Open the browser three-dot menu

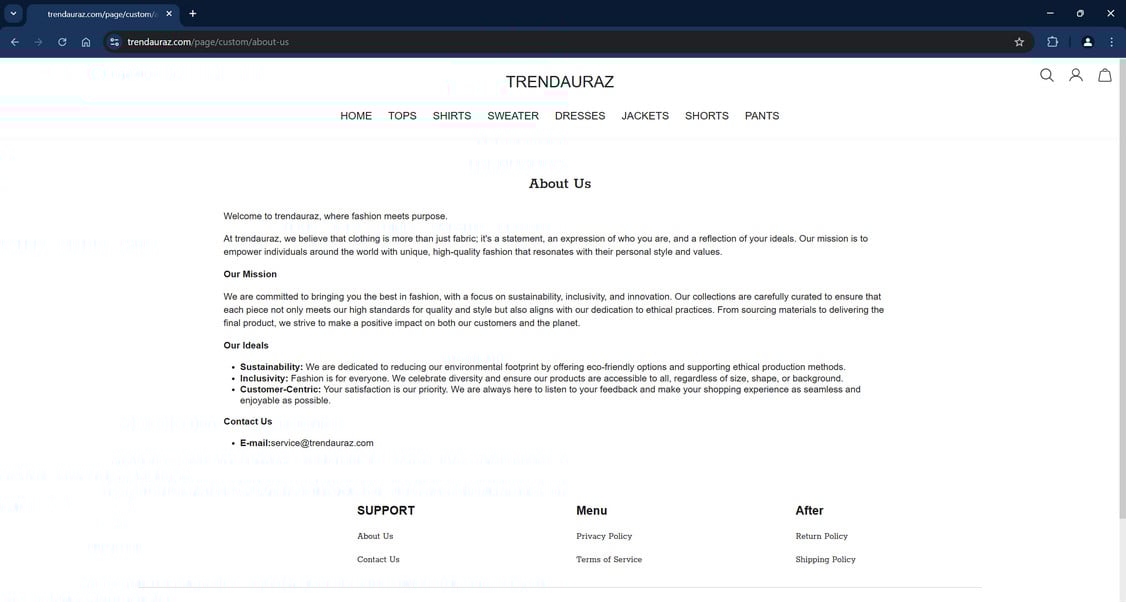(x=1112, y=42)
